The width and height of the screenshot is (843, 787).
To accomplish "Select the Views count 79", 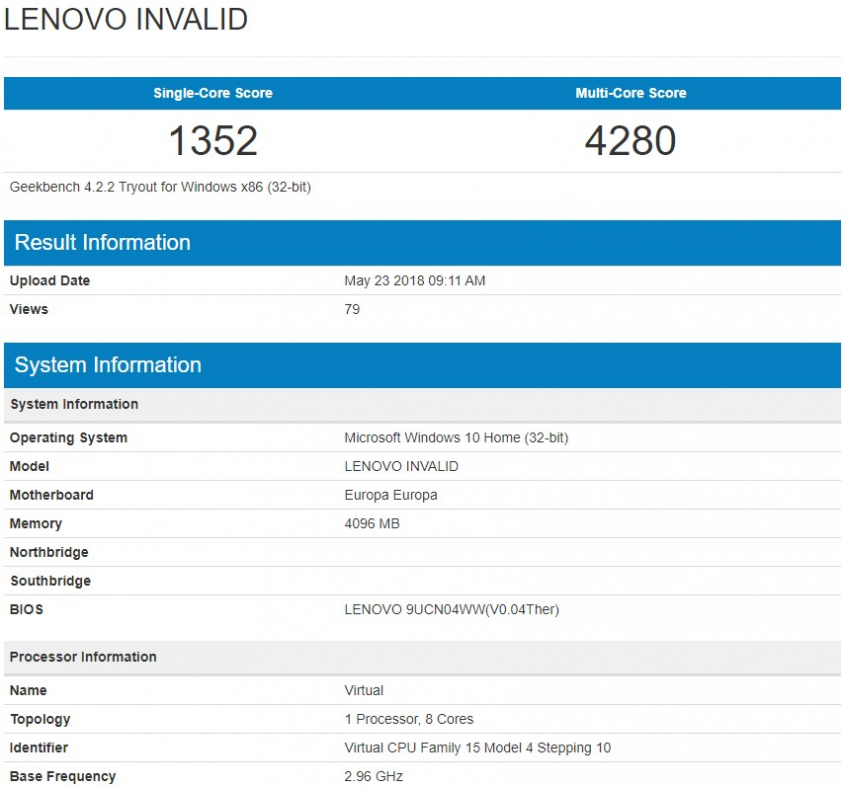I will click(351, 310).
